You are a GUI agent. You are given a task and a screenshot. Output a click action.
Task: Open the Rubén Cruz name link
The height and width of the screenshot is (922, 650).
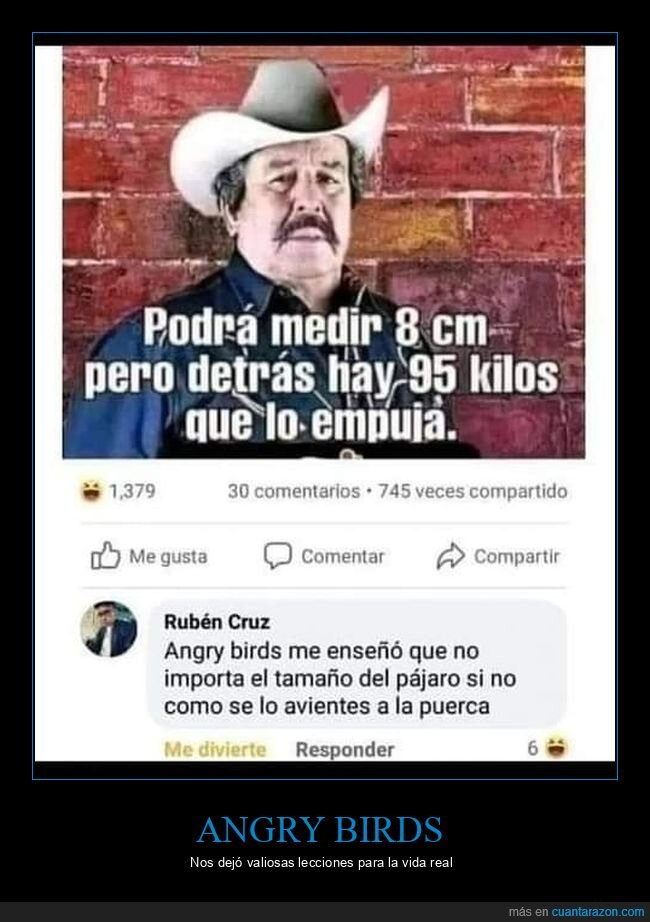click(x=217, y=622)
